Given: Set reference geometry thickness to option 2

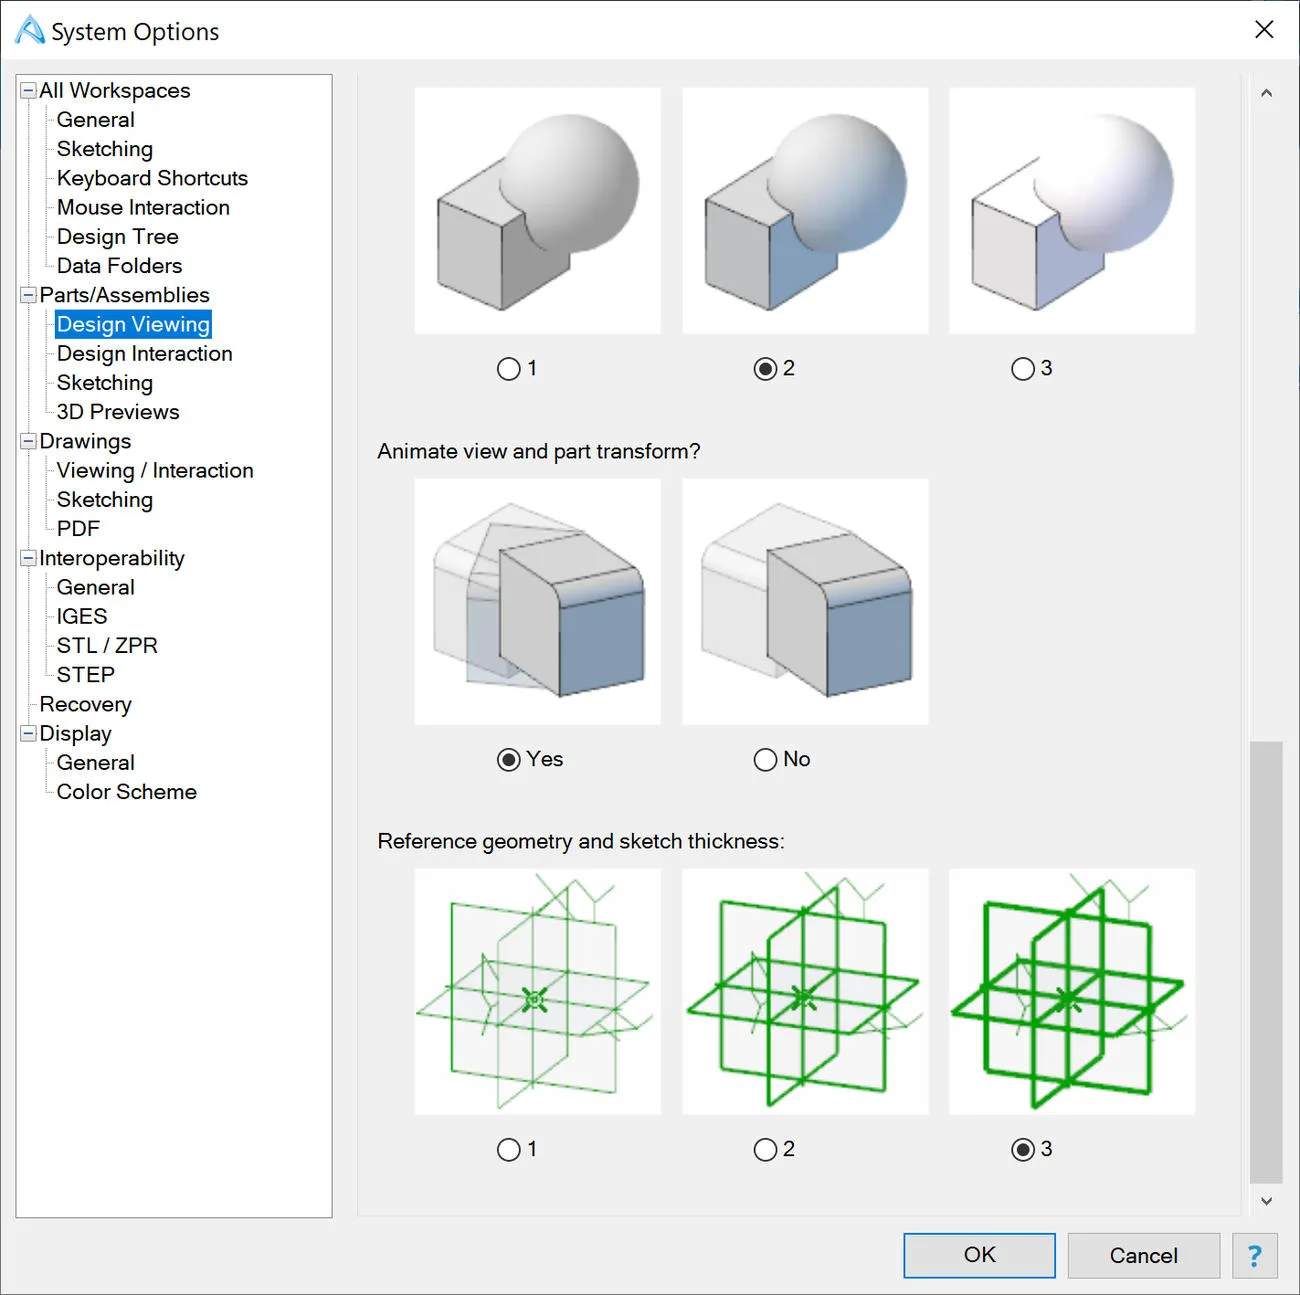Looking at the screenshot, I should point(765,1150).
